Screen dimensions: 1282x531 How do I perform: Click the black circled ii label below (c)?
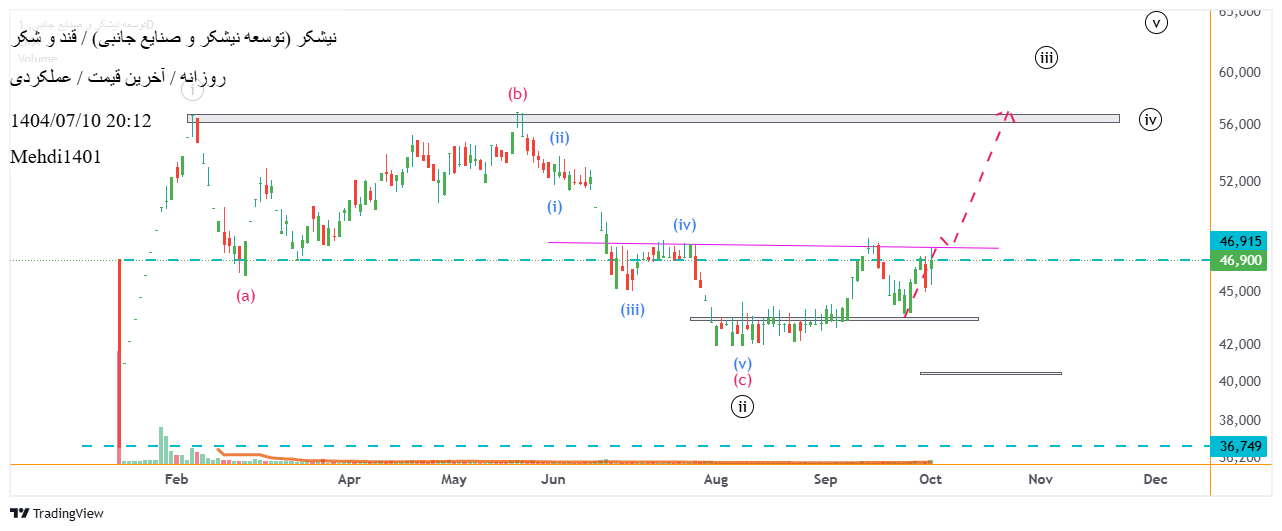click(741, 406)
